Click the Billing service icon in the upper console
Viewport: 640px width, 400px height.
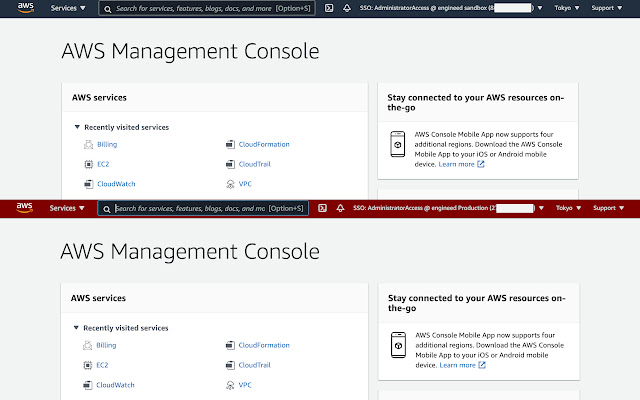[x=89, y=144]
